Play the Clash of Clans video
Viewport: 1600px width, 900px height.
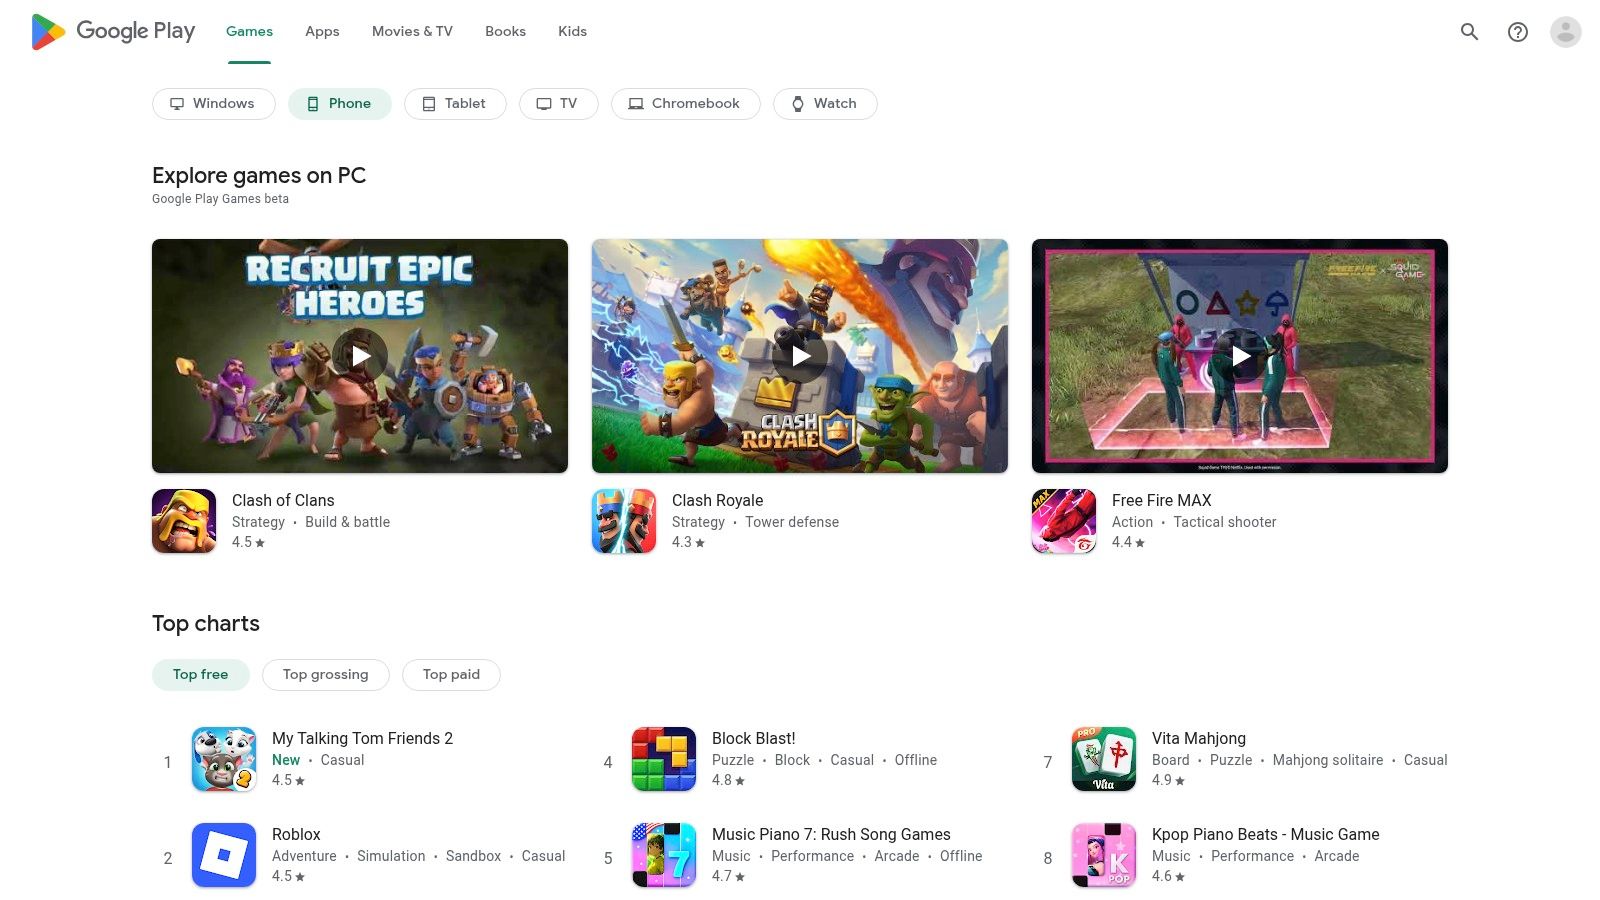pos(360,356)
